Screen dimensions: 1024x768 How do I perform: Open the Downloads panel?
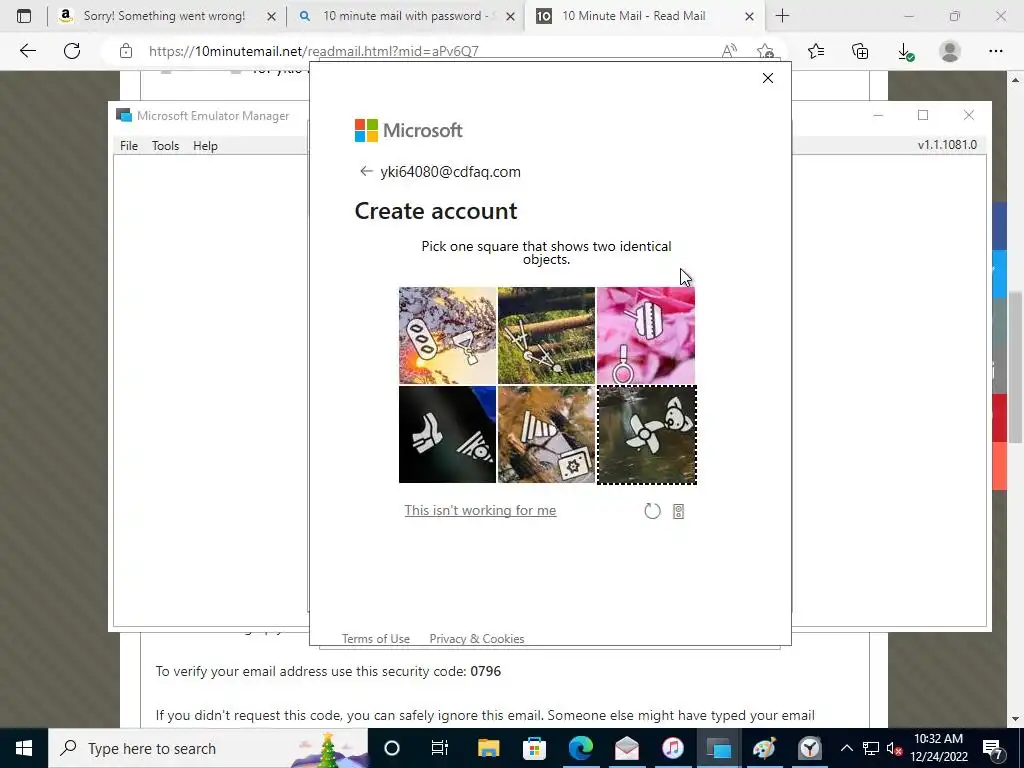[x=905, y=51]
